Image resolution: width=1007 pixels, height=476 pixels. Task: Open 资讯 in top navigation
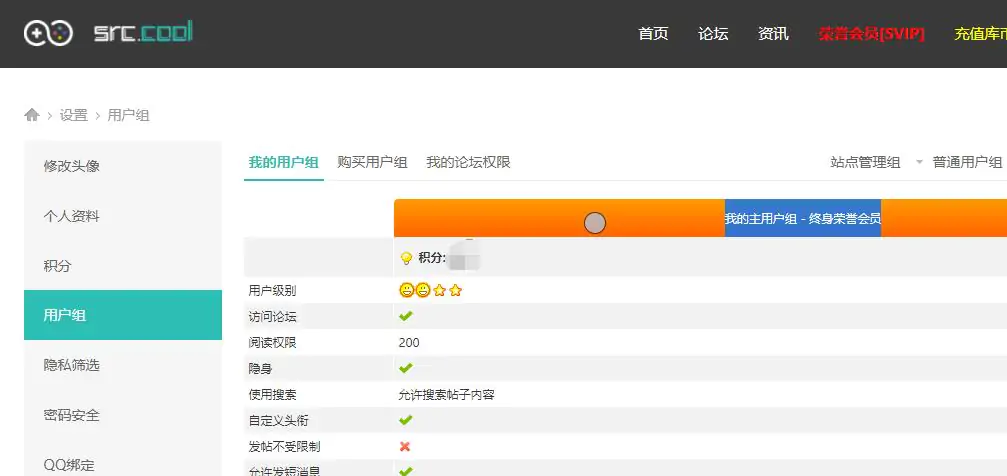[x=773, y=33]
